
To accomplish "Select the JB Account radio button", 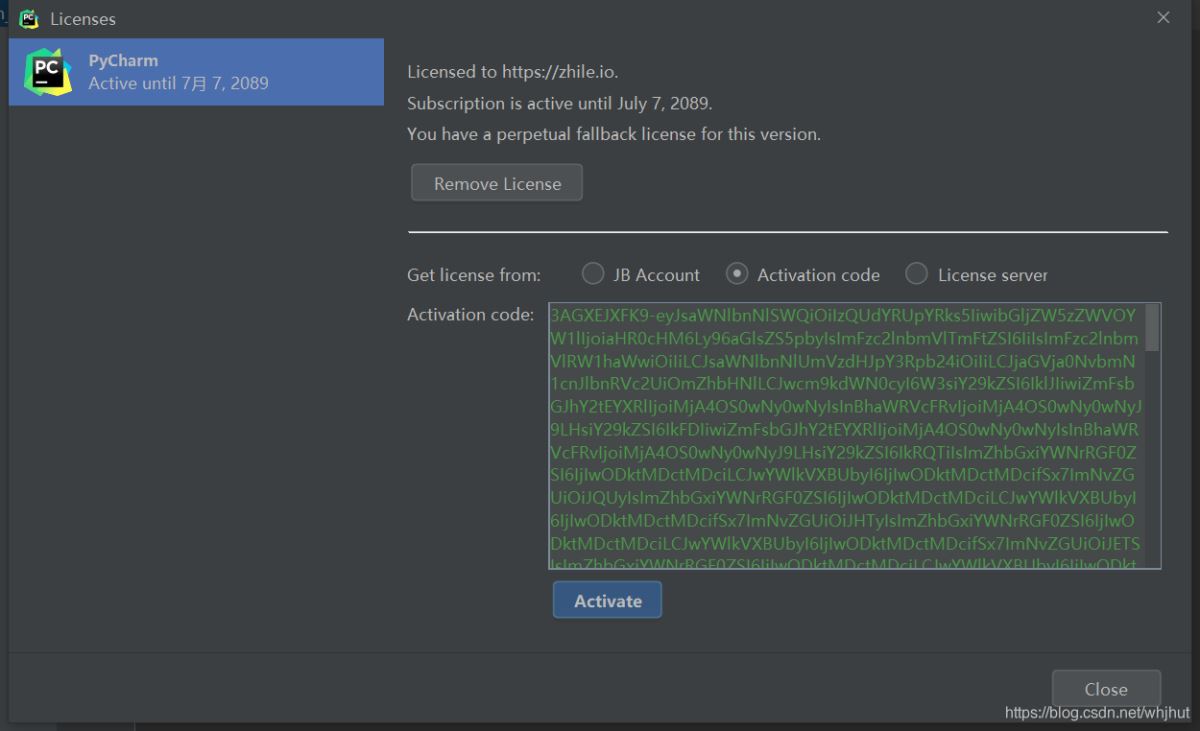I will pos(593,274).
